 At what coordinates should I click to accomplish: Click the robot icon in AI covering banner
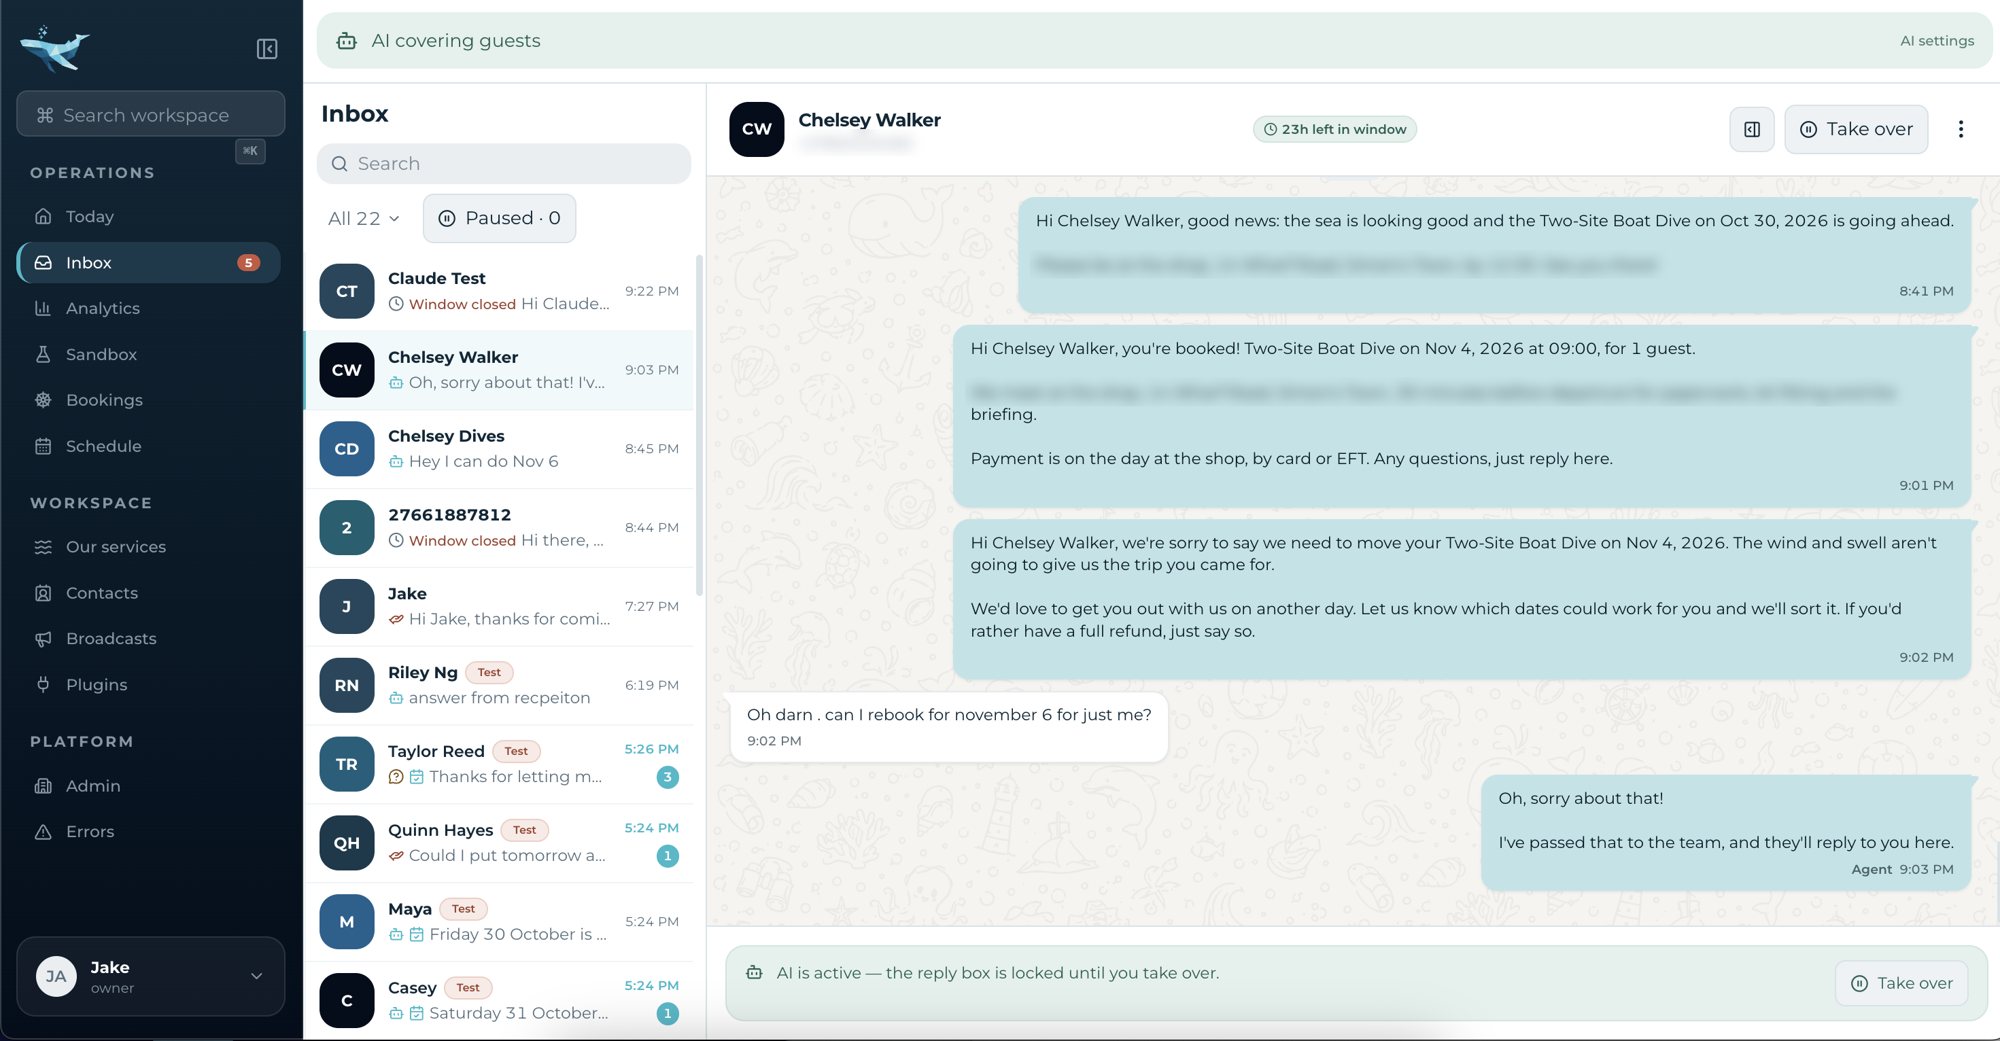[x=347, y=41]
